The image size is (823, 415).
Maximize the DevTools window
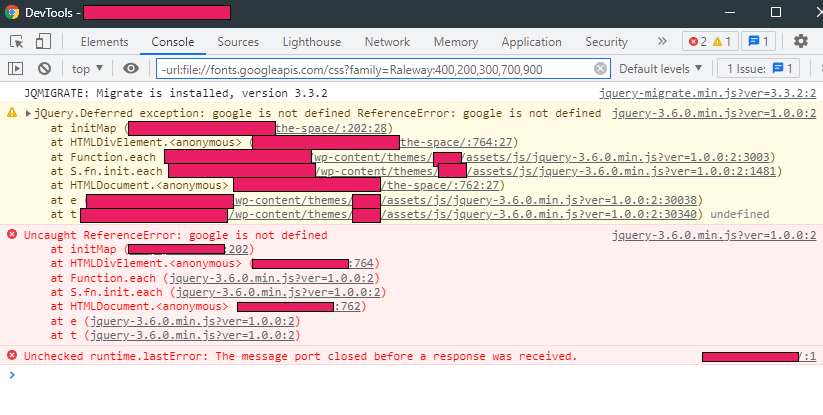click(776, 12)
